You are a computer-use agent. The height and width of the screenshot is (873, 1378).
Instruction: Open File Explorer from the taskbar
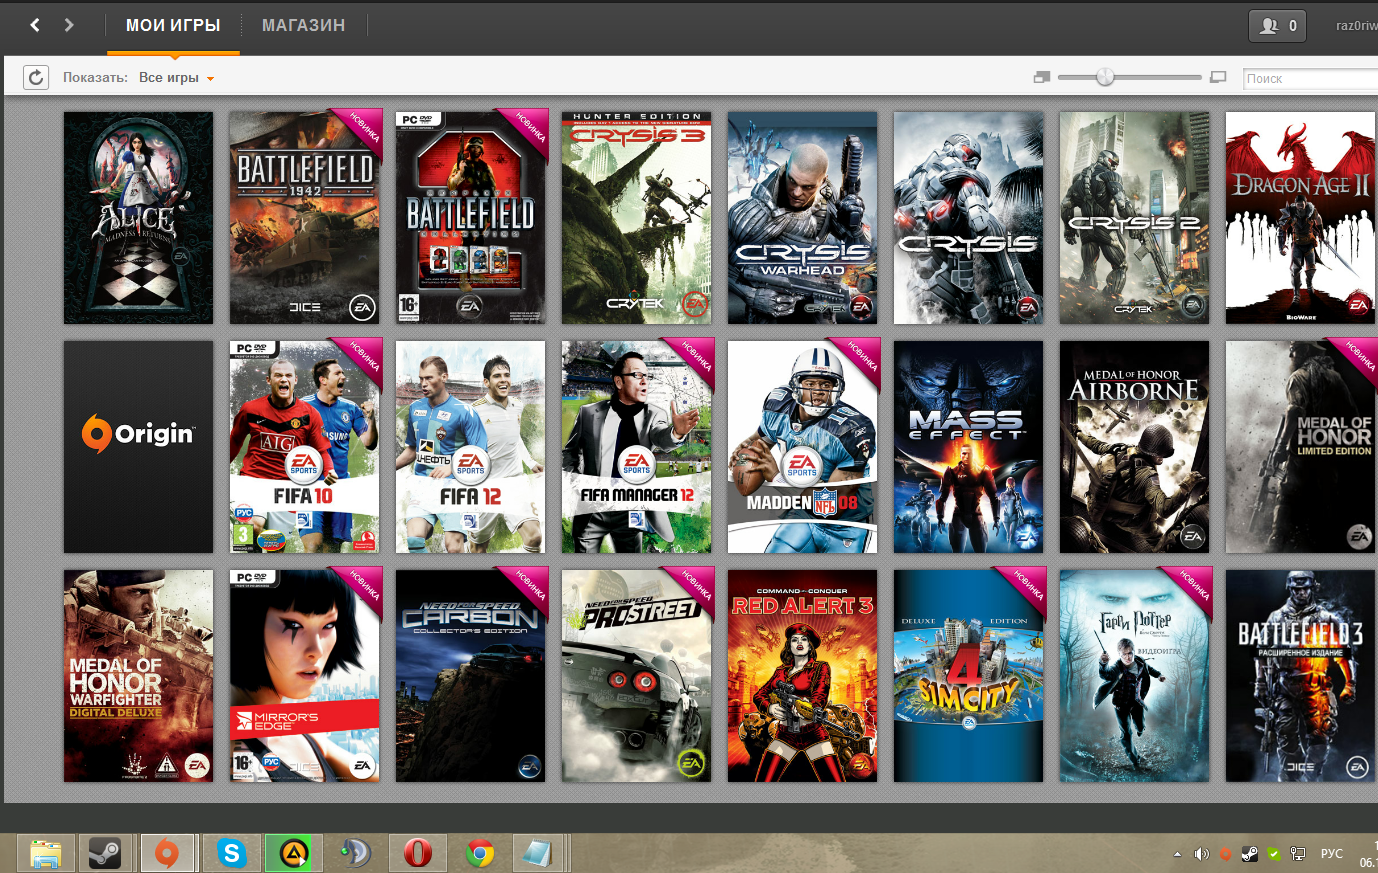[46, 853]
